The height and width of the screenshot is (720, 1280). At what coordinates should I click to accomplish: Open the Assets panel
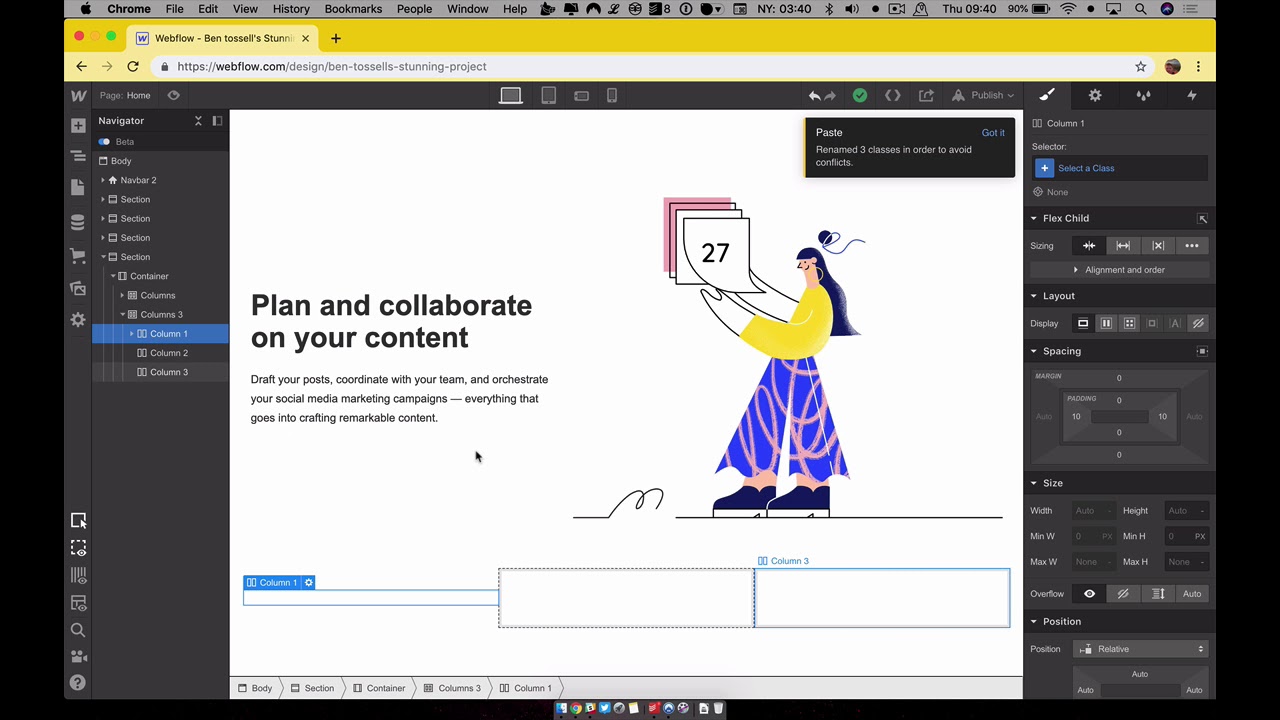coord(78,288)
